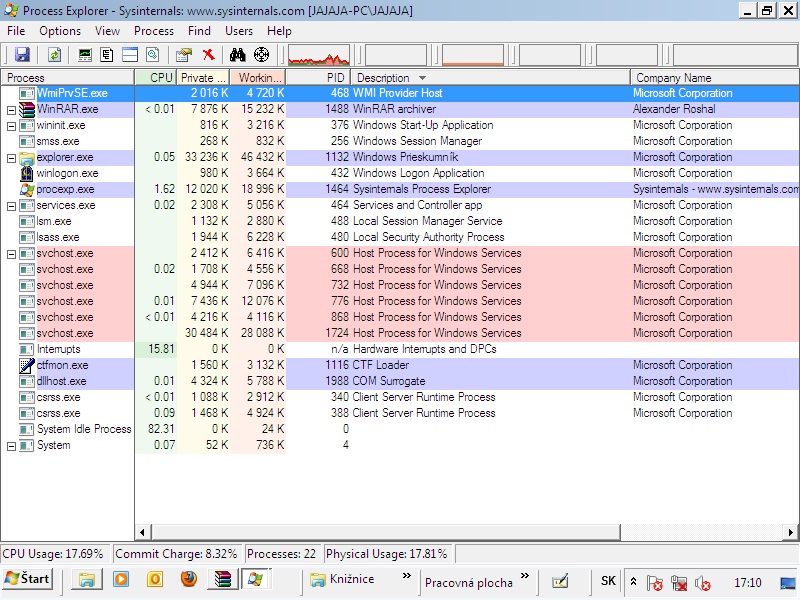
Task: Select the lsass.exe process row
Action: 400,237
